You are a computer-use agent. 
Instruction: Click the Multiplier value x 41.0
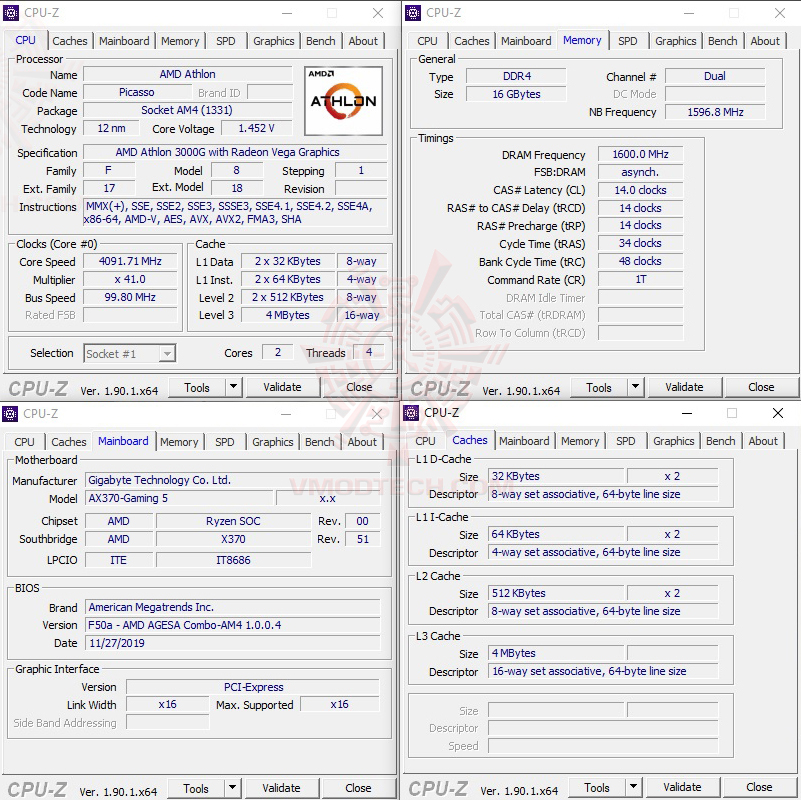pyautogui.click(x=130, y=279)
